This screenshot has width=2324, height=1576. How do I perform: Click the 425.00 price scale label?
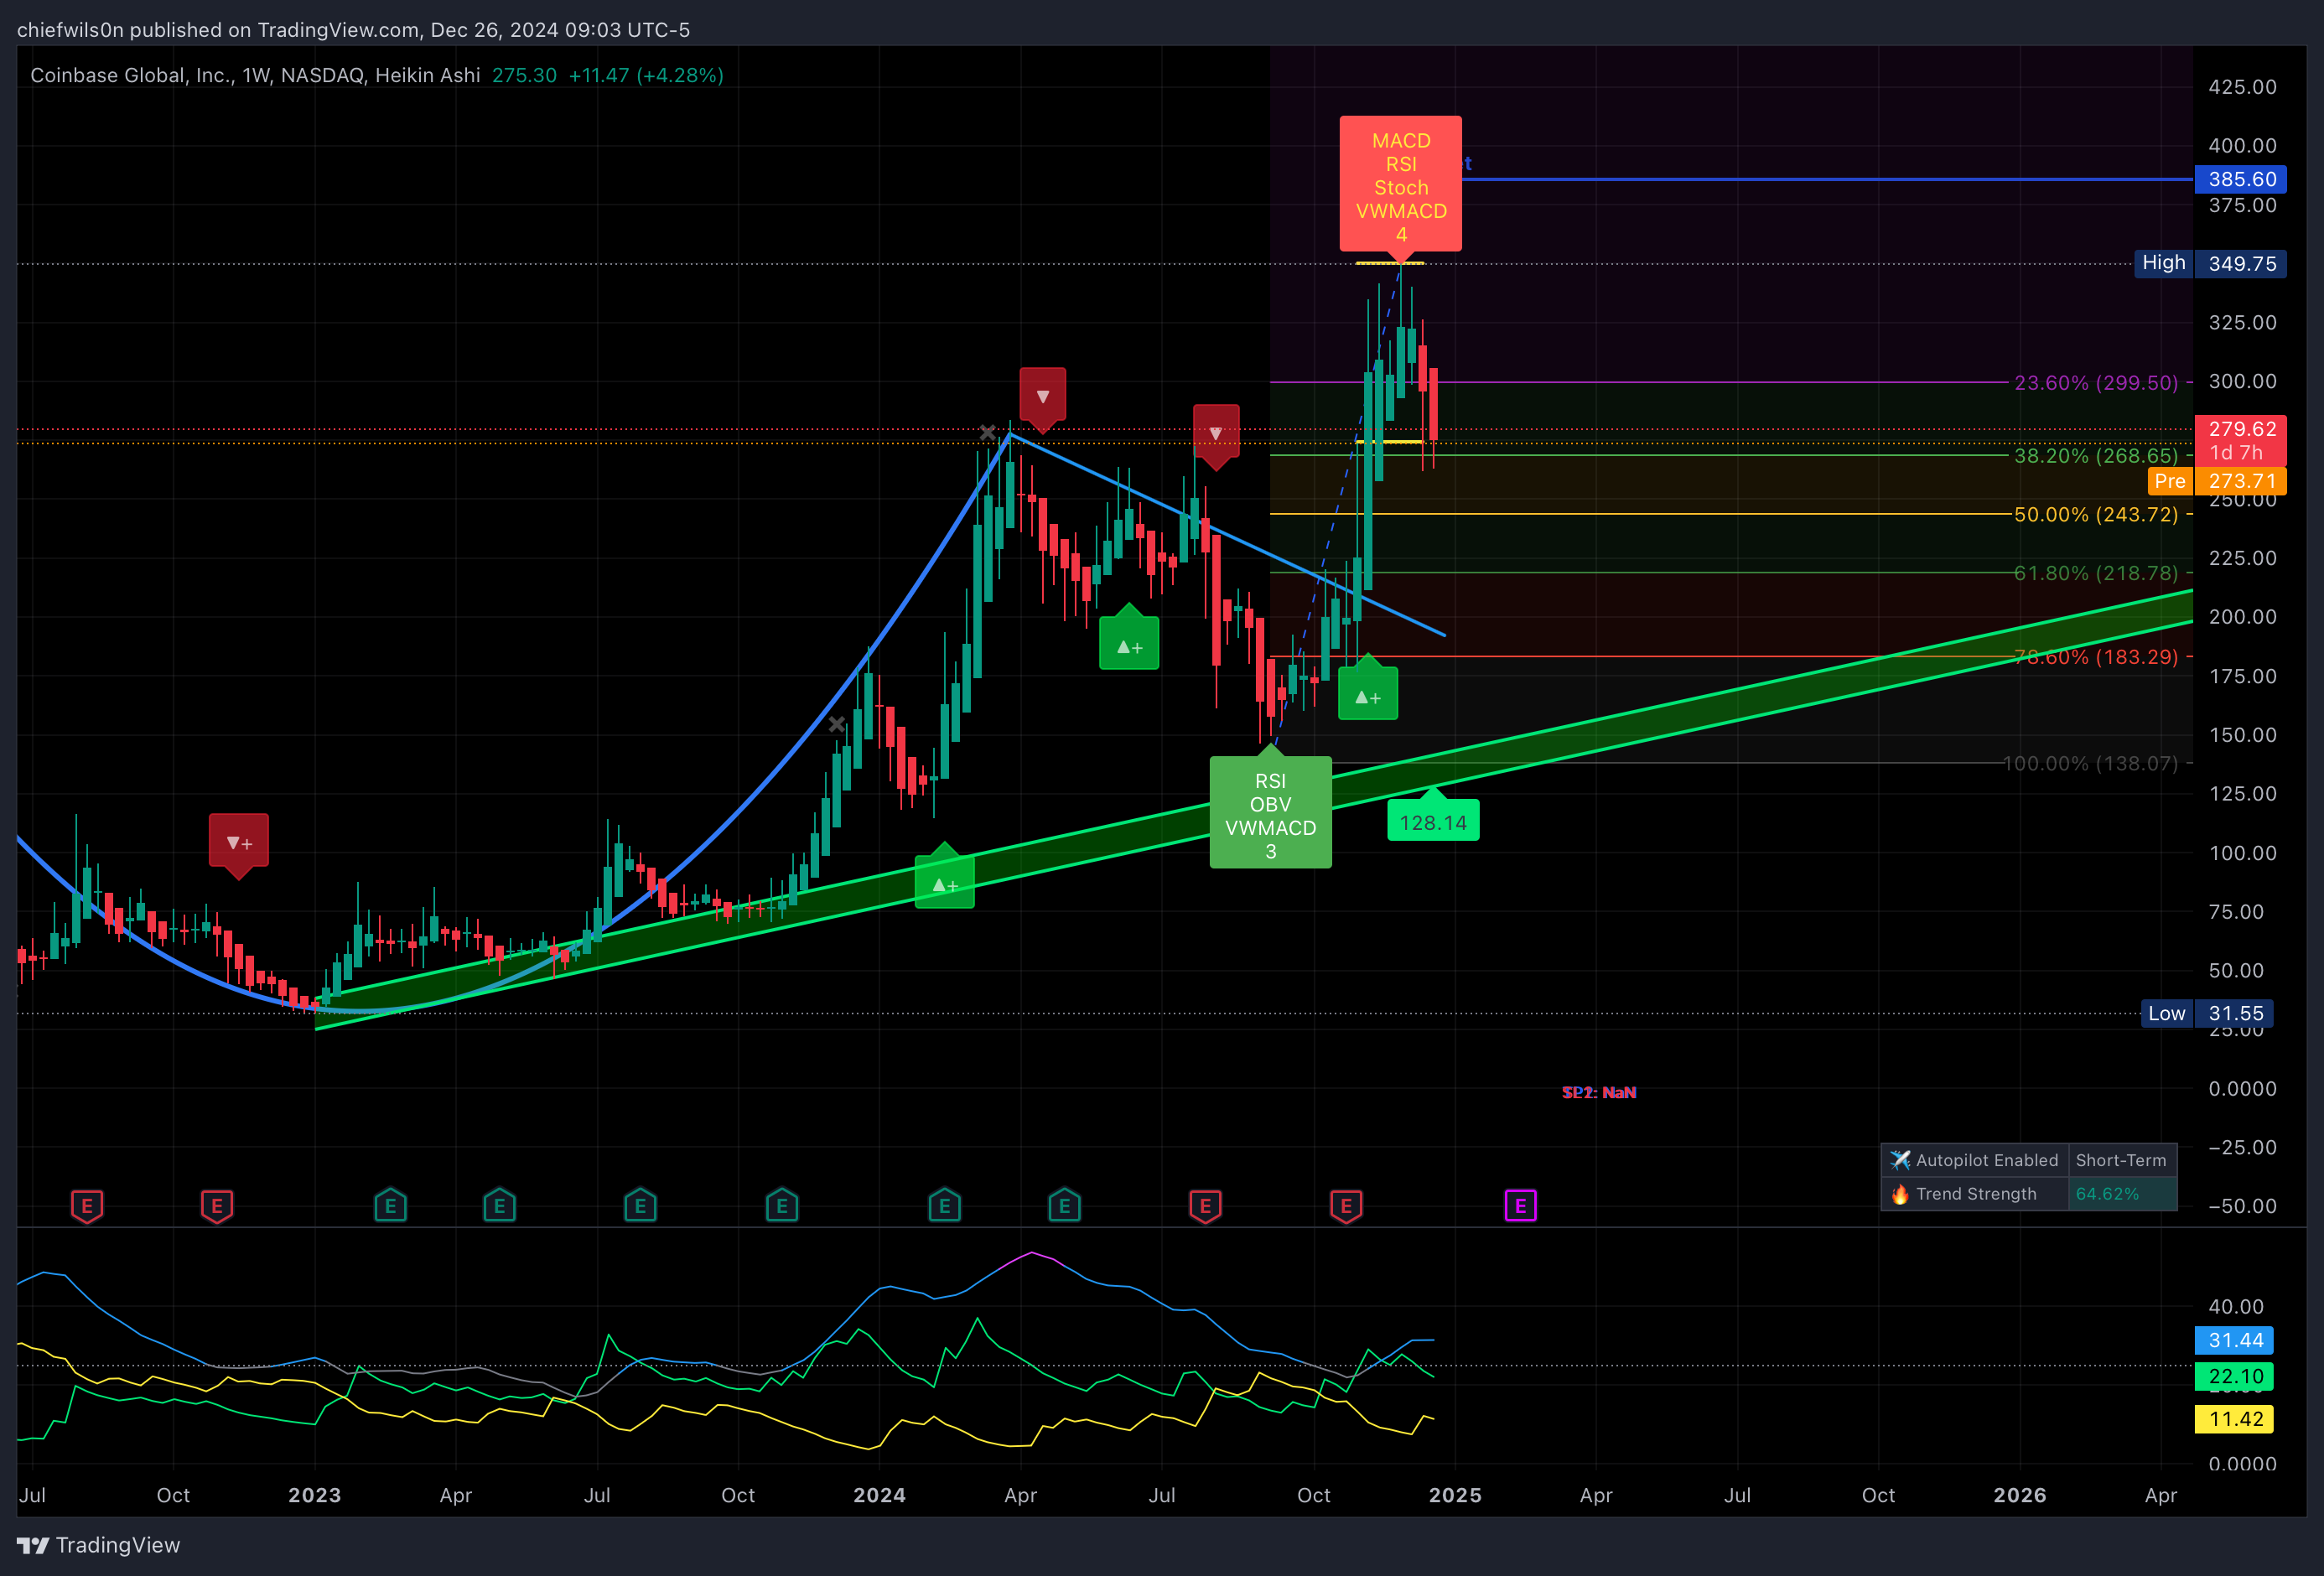[x=2242, y=87]
